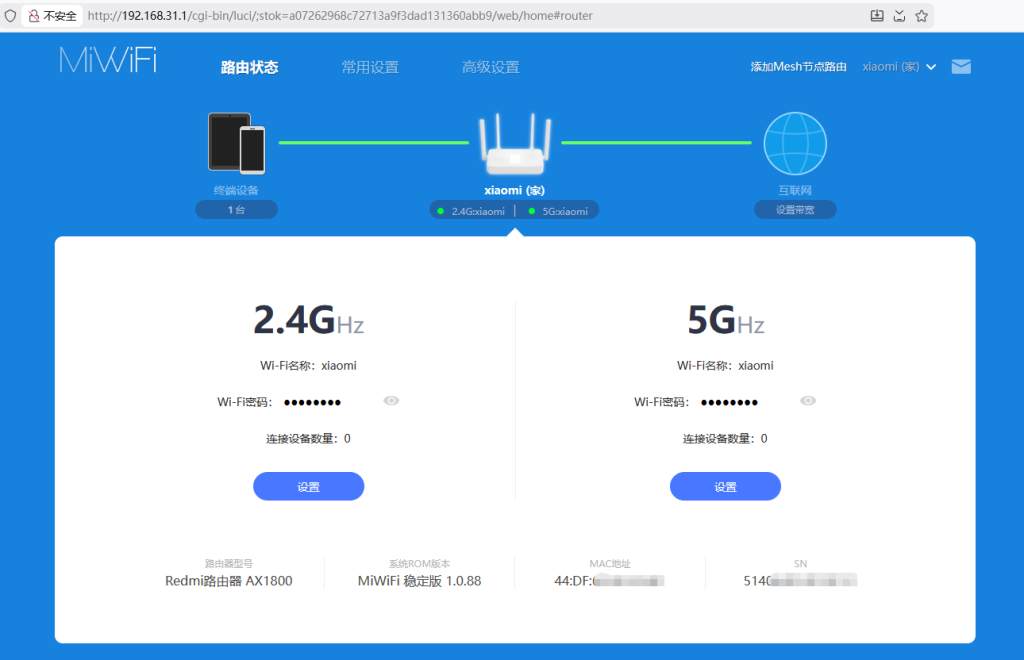The width and height of the screenshot is (1024, 660).
Task: Open 设置带宽 bandwidth settings
Action: (x=794, y=209)
